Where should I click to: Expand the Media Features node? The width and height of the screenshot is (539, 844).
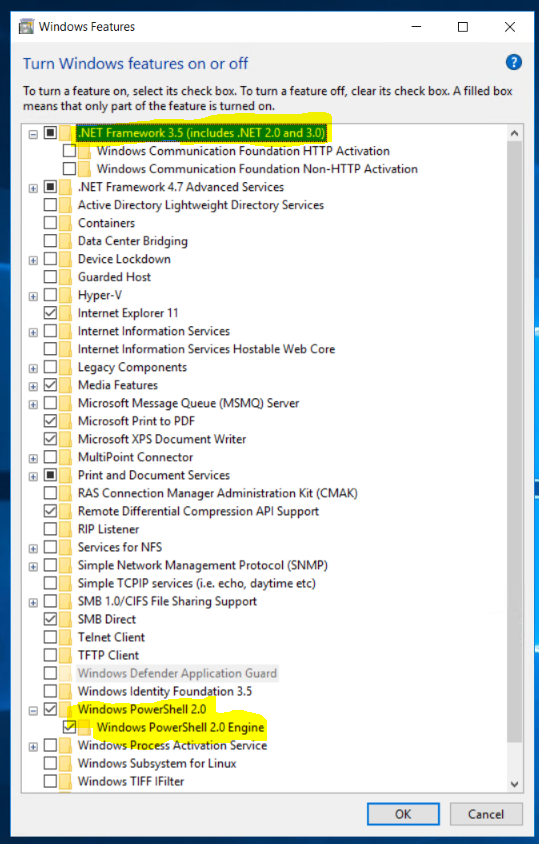[33, 386]
